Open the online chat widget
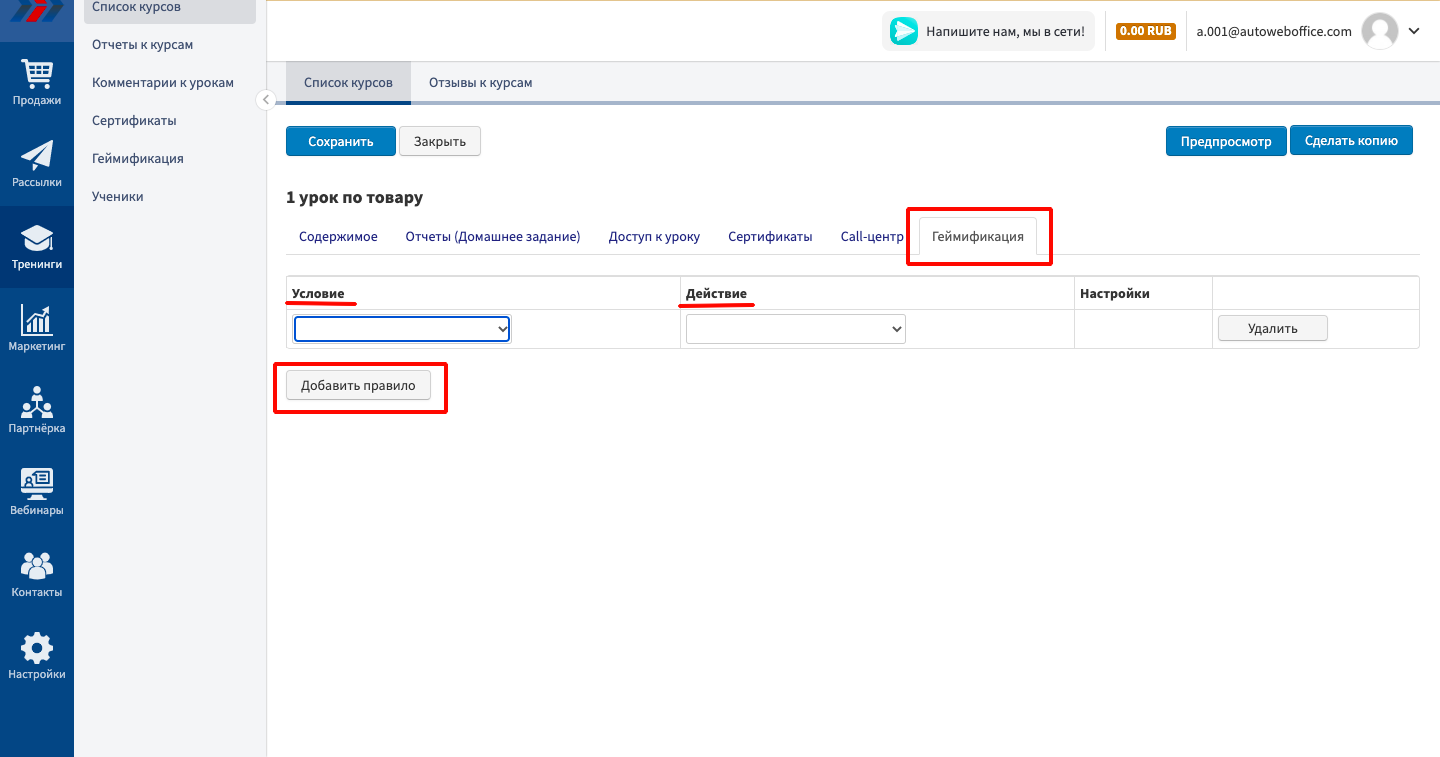This screenshot has width=1440, height=757. tap(988, 31)
